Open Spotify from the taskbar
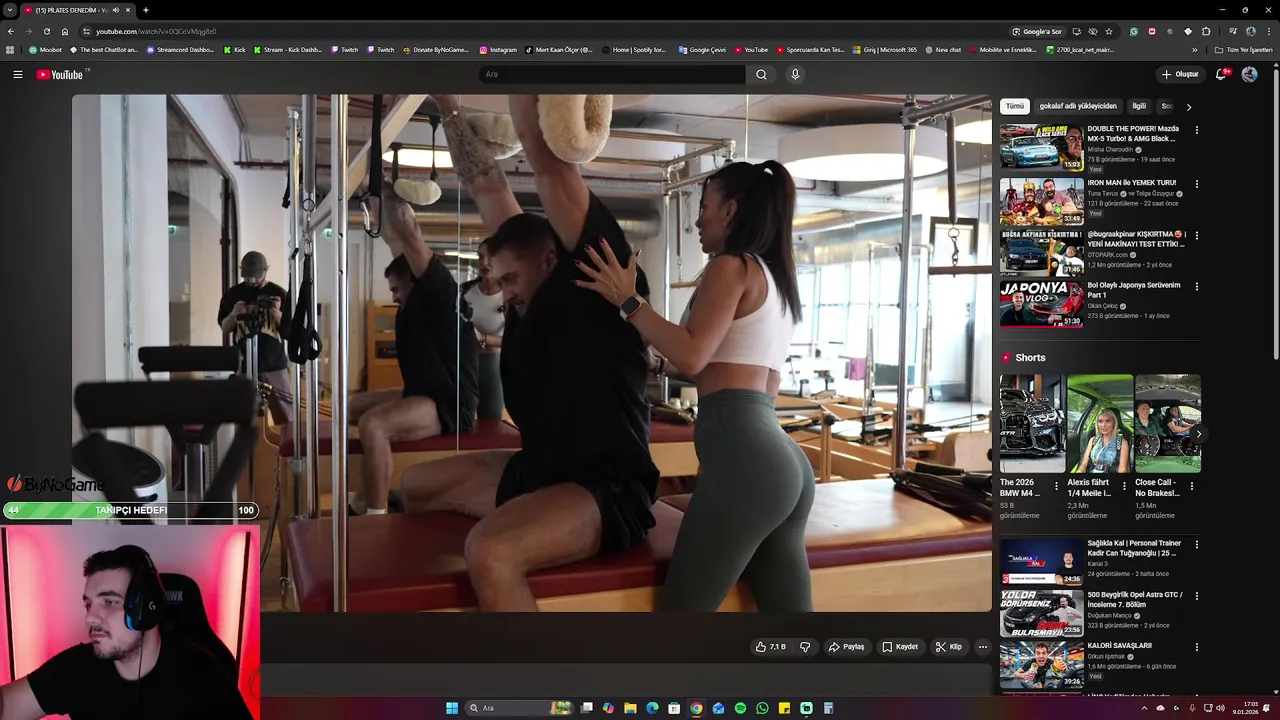Screen dimensions: 1280x720 click(740, 708)
